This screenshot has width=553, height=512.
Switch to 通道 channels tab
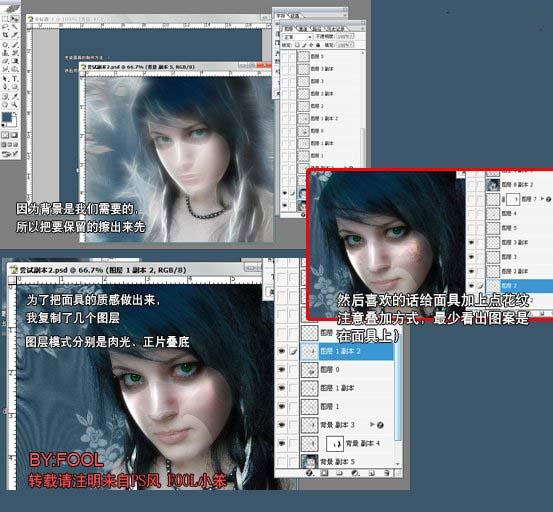303,29
